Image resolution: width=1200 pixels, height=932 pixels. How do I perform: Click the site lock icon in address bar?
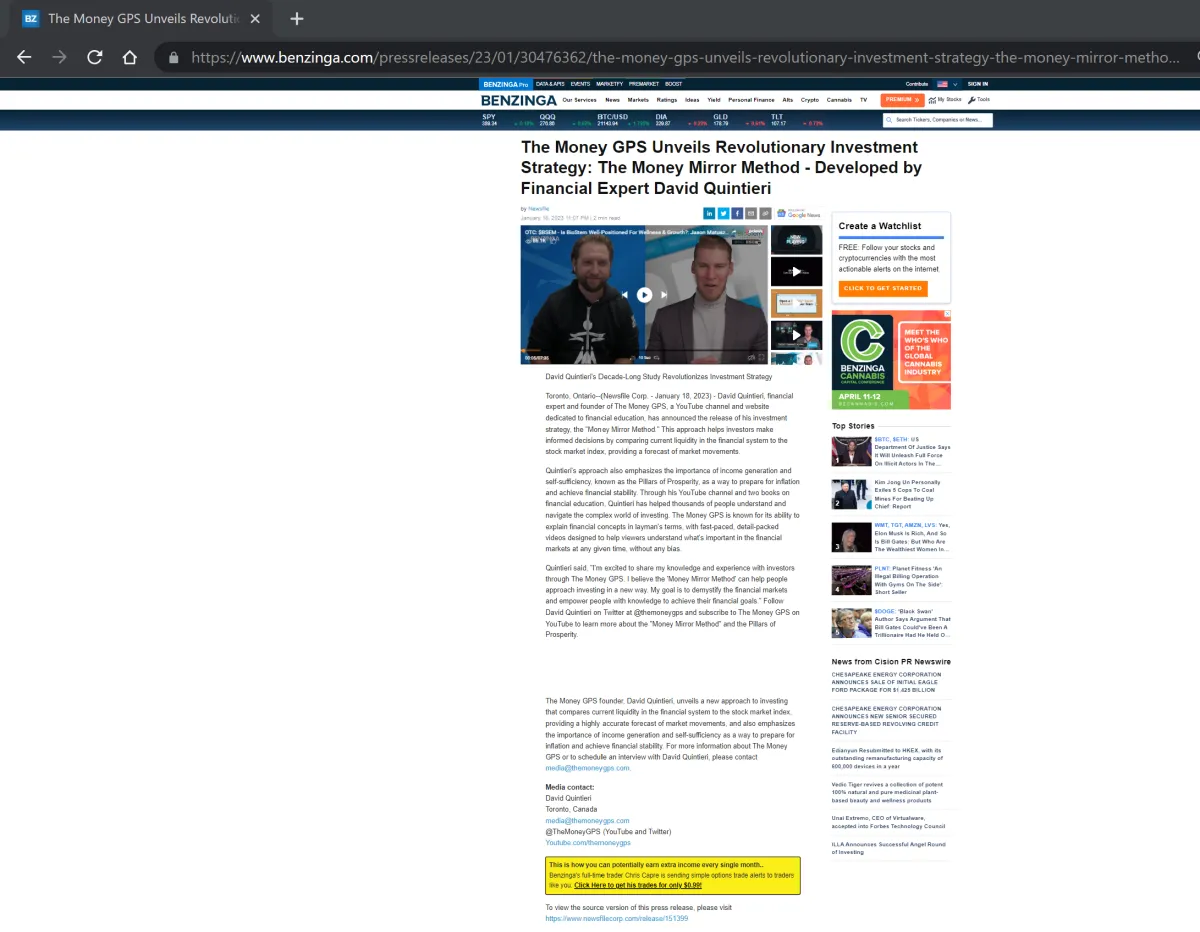(173, 58)
